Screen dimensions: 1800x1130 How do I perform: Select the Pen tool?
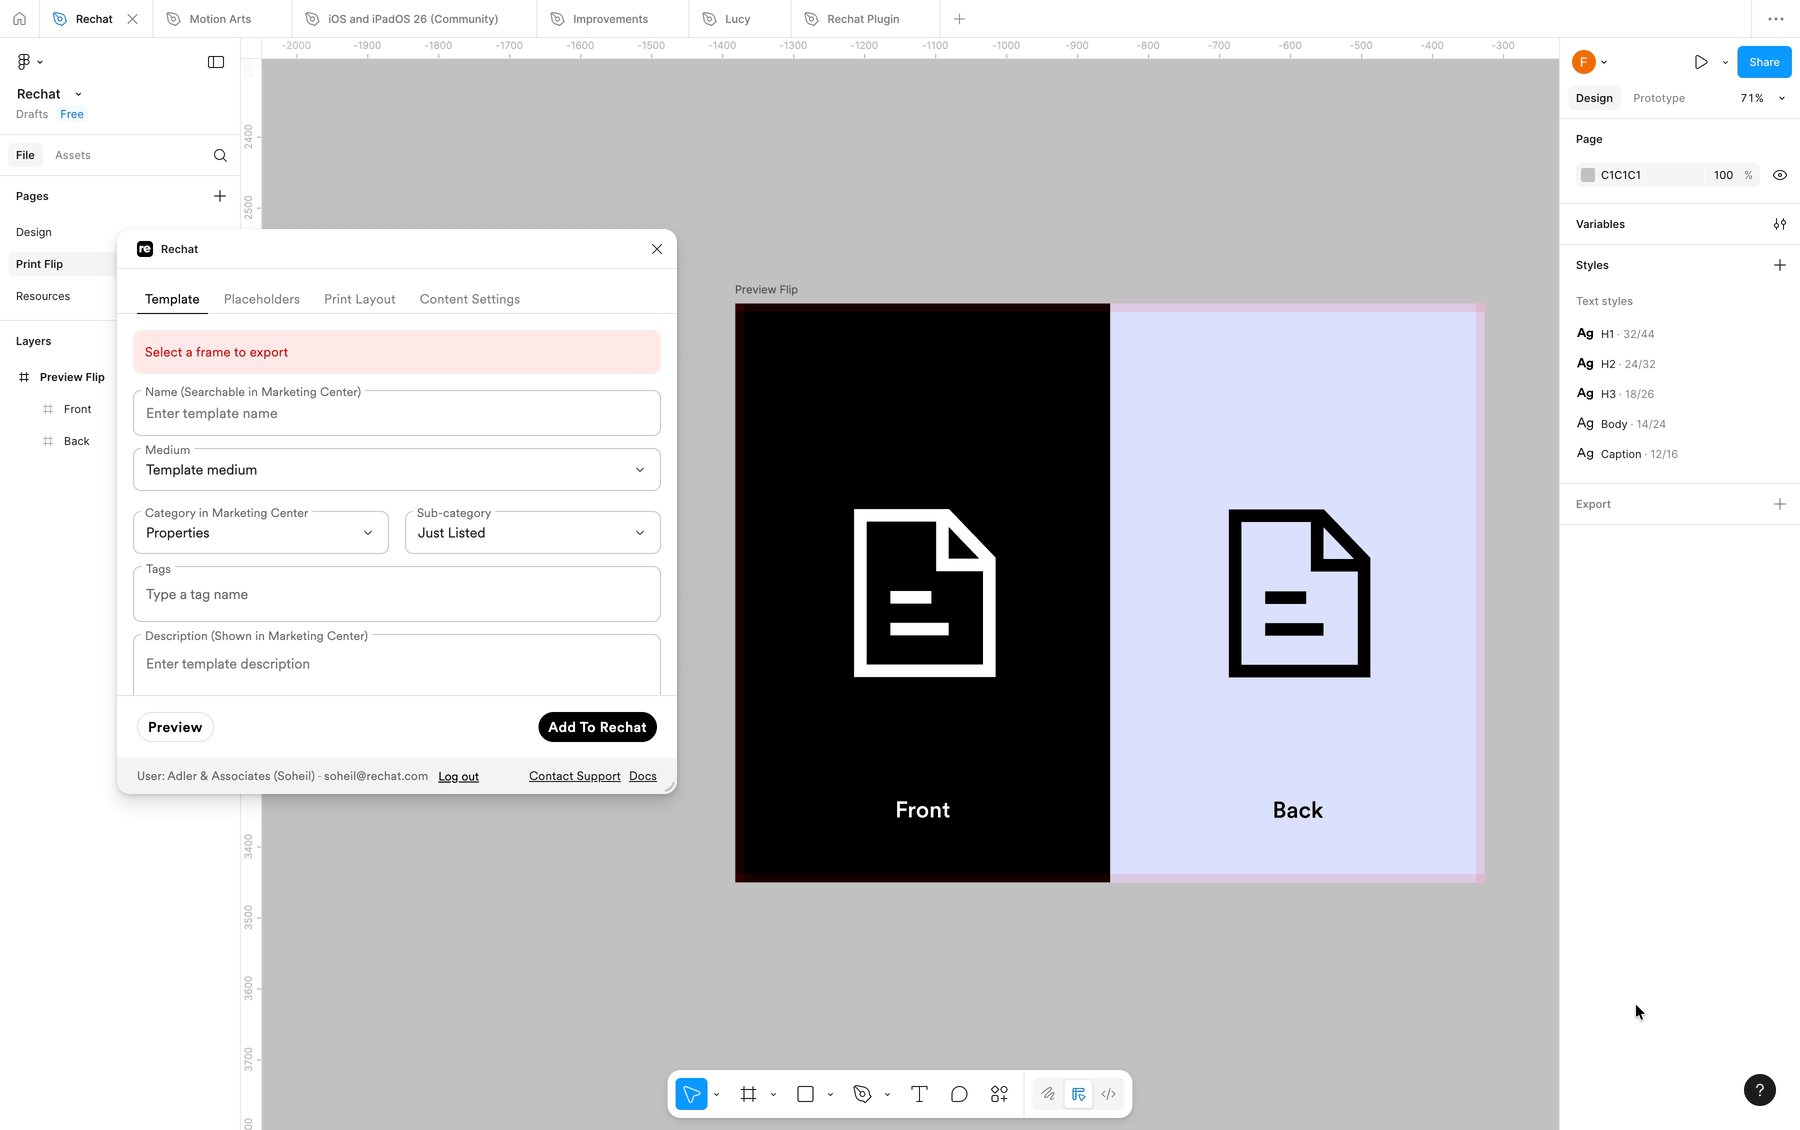(x=862, y=1094)
